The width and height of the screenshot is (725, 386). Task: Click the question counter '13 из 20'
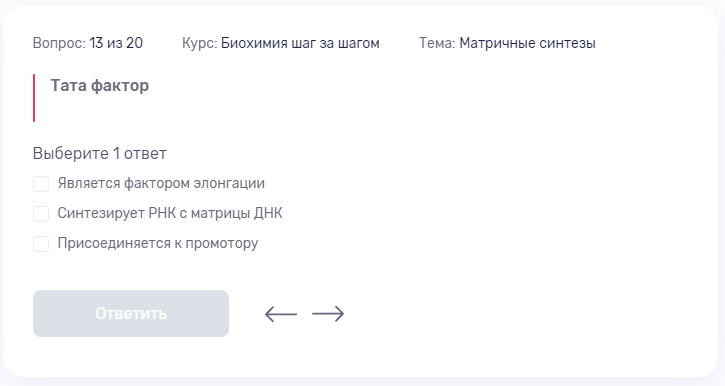click(116, 43)
